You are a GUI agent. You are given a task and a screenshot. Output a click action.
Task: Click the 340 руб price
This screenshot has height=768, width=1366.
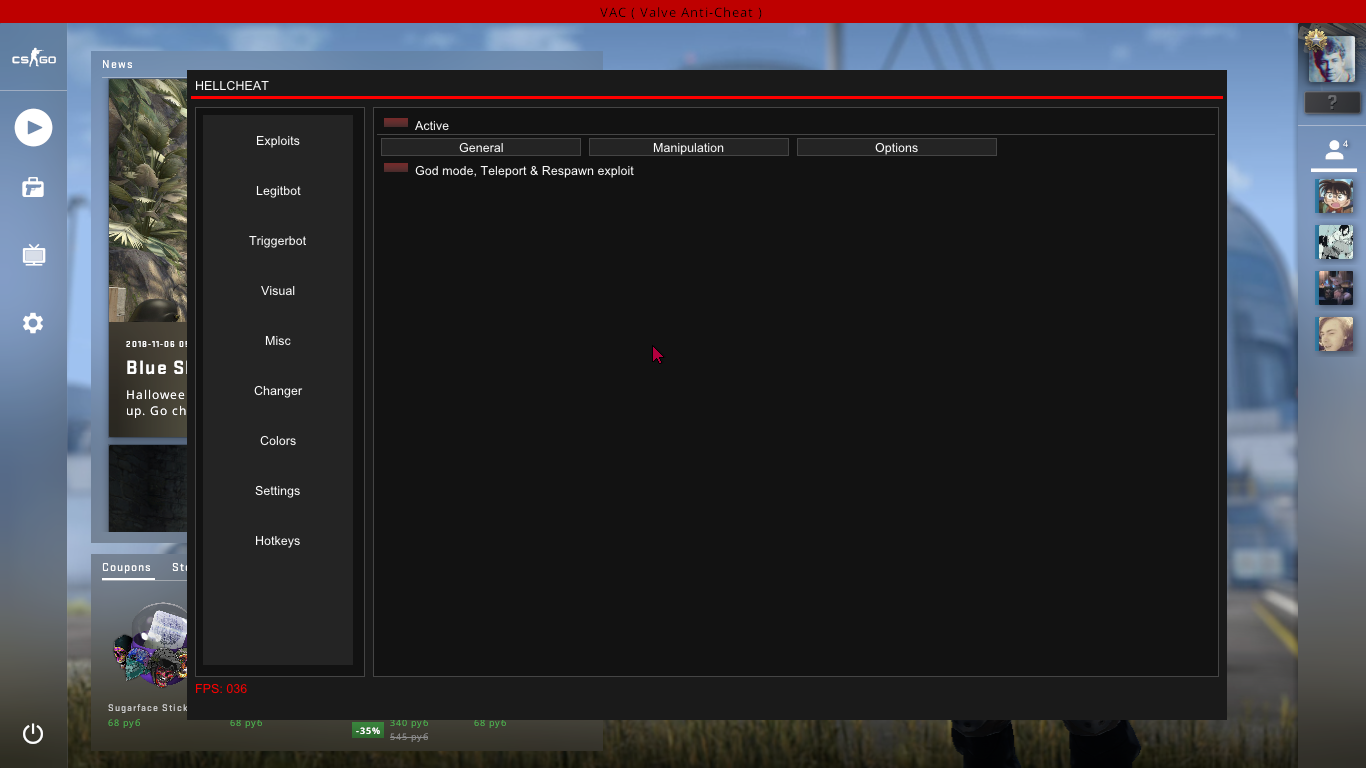[x=409, y=723]
